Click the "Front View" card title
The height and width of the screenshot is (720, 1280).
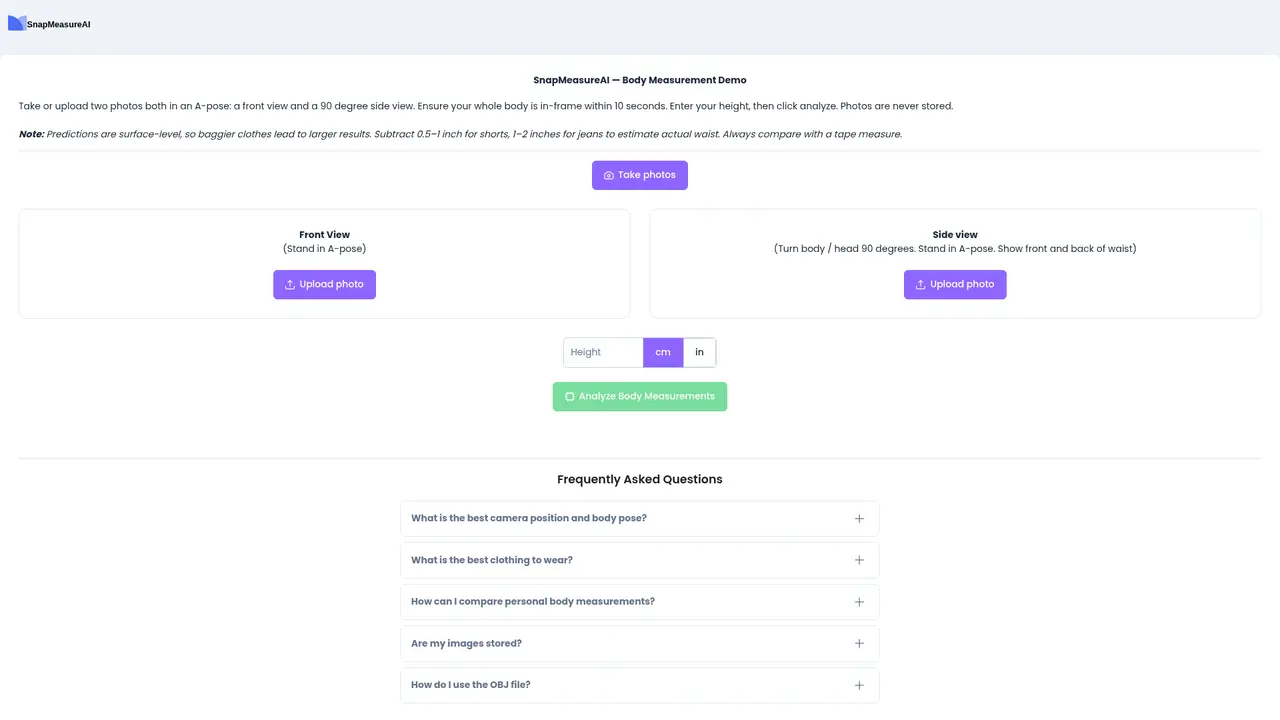click(x=325, y=235)
